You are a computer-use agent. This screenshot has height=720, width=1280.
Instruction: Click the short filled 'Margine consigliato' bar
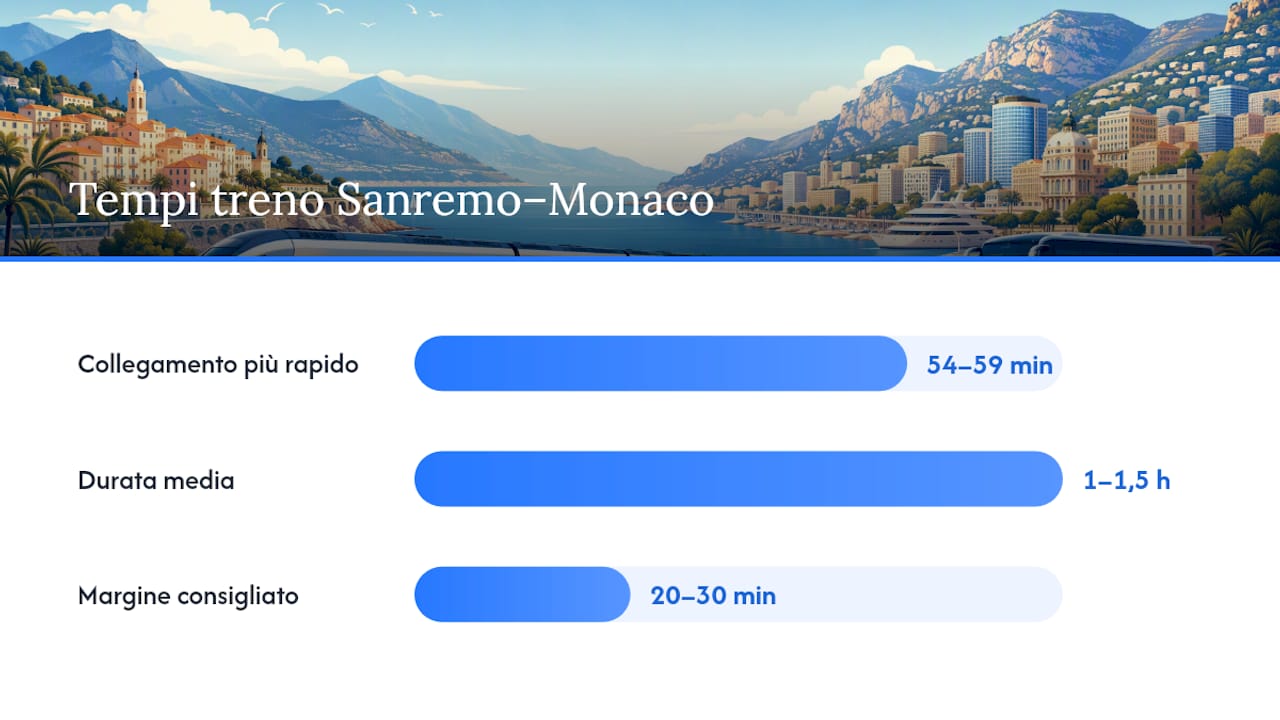522,595
